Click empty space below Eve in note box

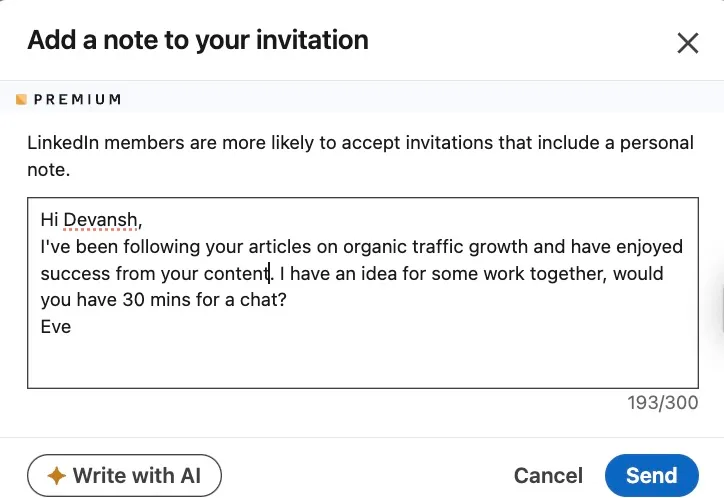[x=362, y=362]
